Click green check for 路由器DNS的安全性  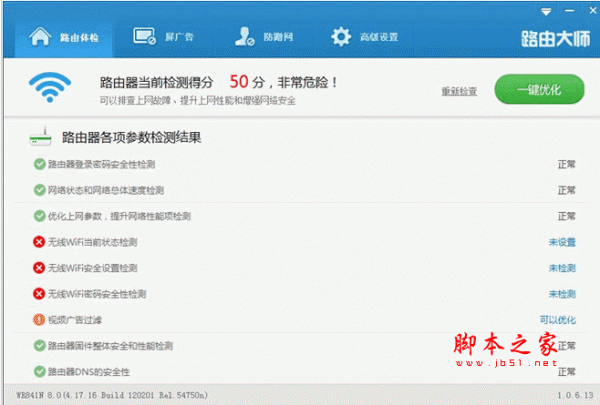(x=39, y=371)
